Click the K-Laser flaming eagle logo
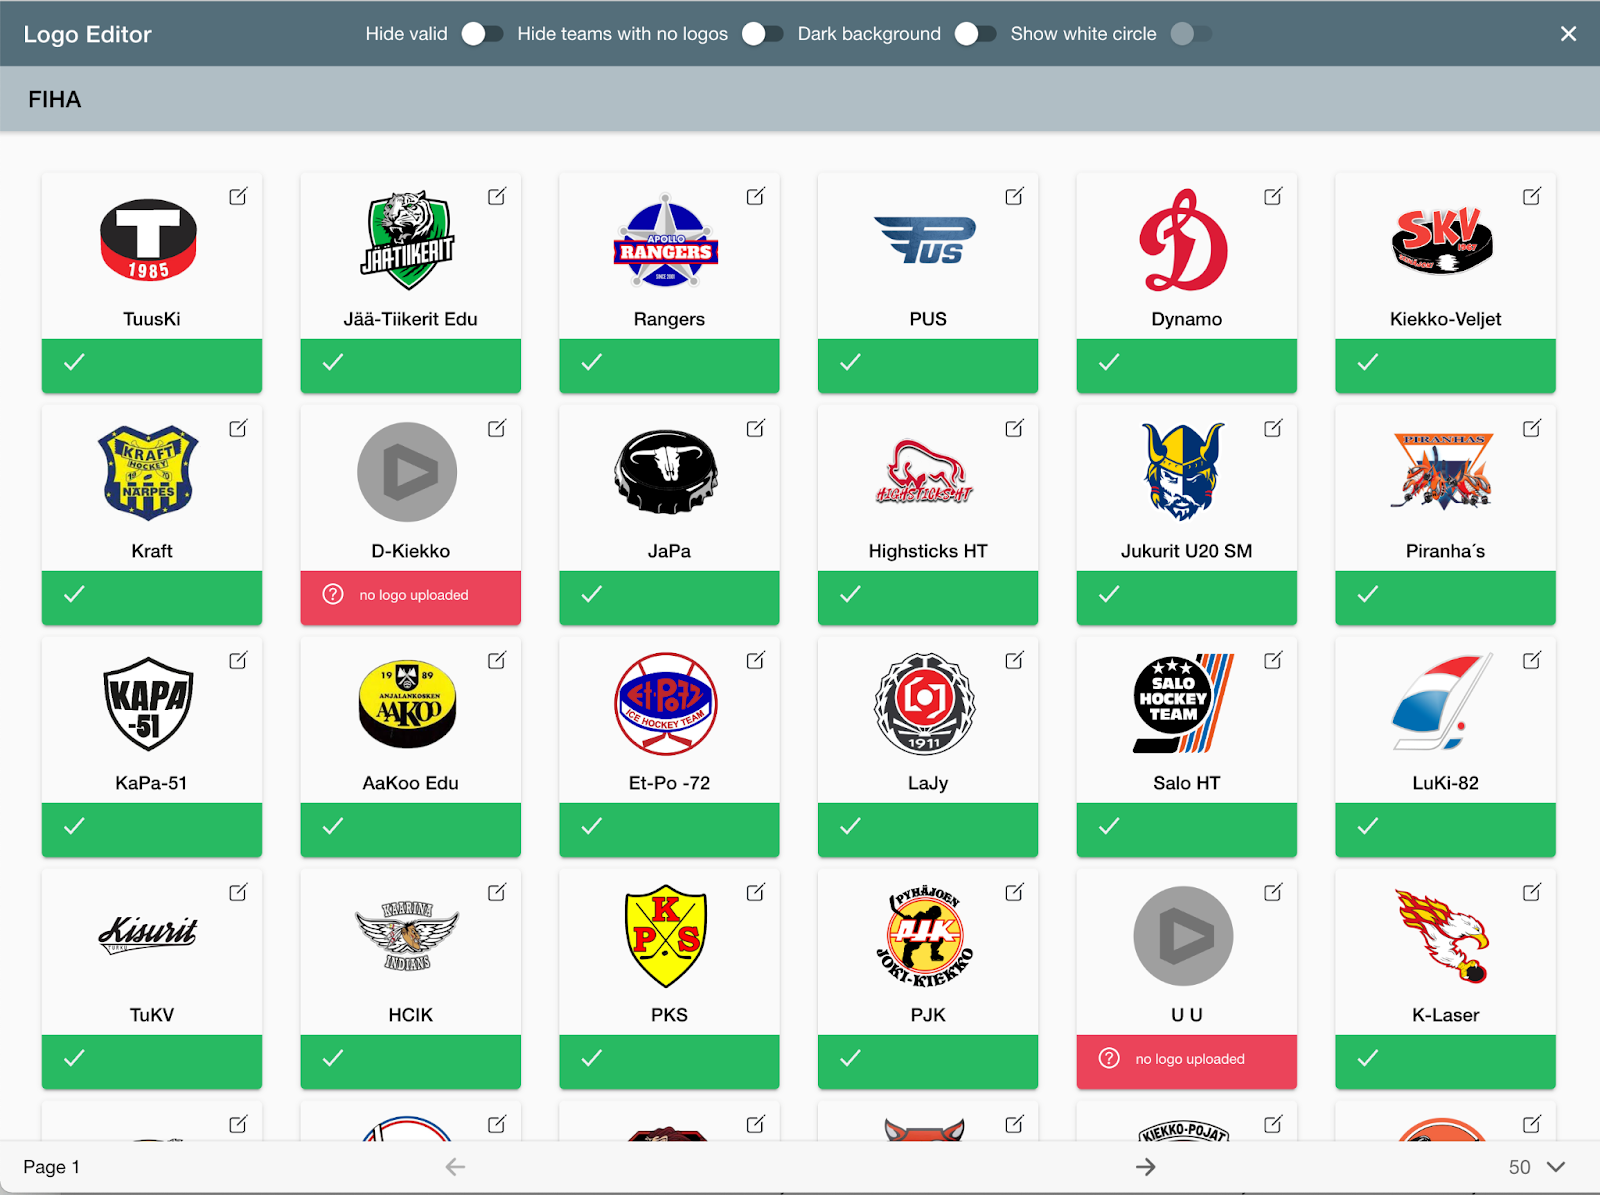Viewport: 1600px width, 1195px height. (x=1442, y=936)
